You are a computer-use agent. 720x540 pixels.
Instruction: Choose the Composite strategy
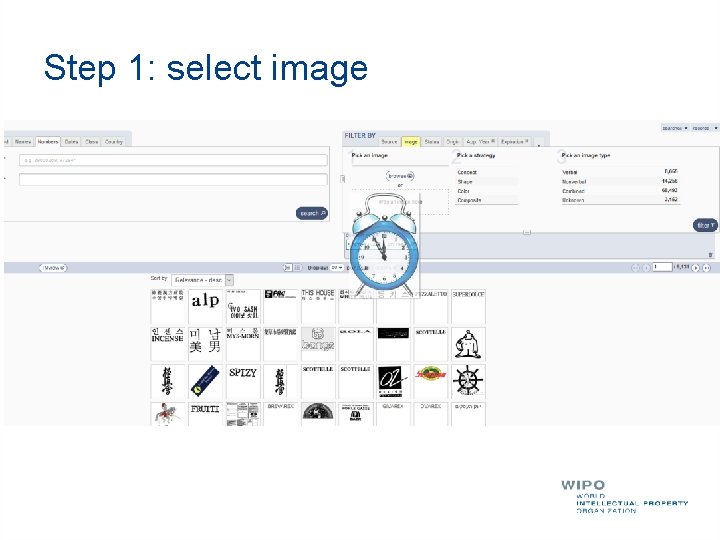tap(487, 200)
